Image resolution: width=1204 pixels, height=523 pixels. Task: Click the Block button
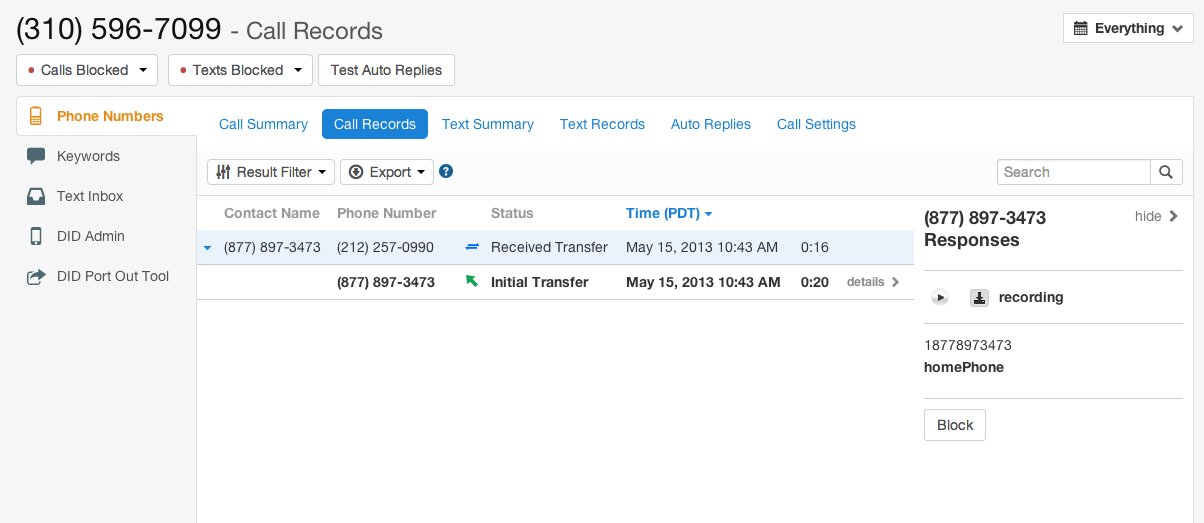[x=954, y=425]
